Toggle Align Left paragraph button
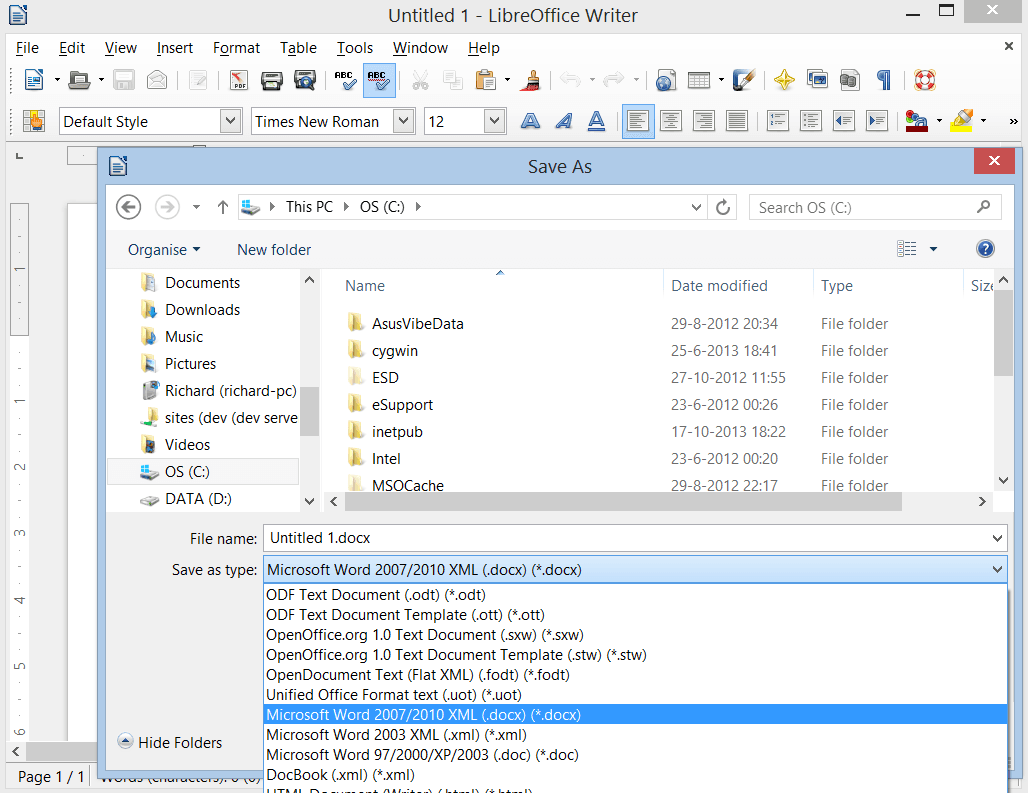This screenshot has width=1028, height=793. click(x=638, y=121)
